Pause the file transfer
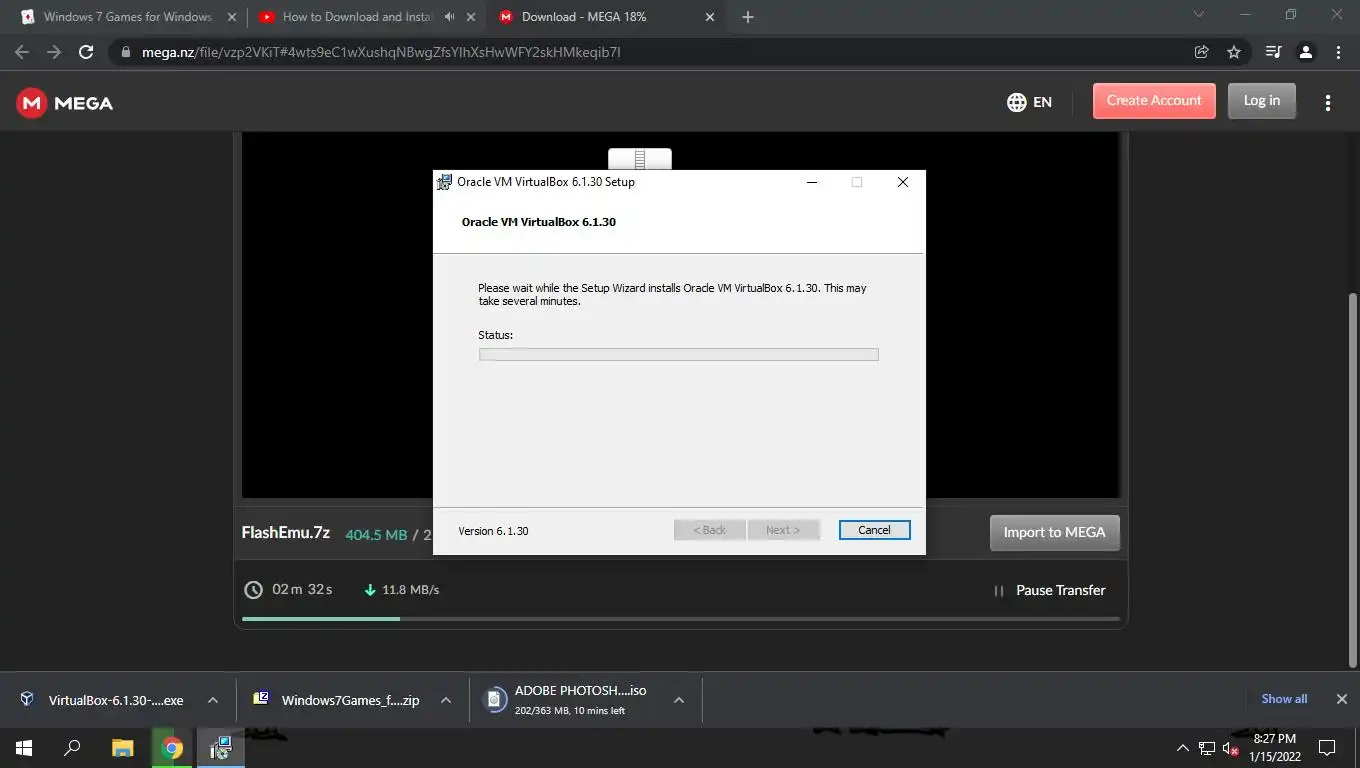This screenshot has width=1360, height=768. pos(1049,590)
